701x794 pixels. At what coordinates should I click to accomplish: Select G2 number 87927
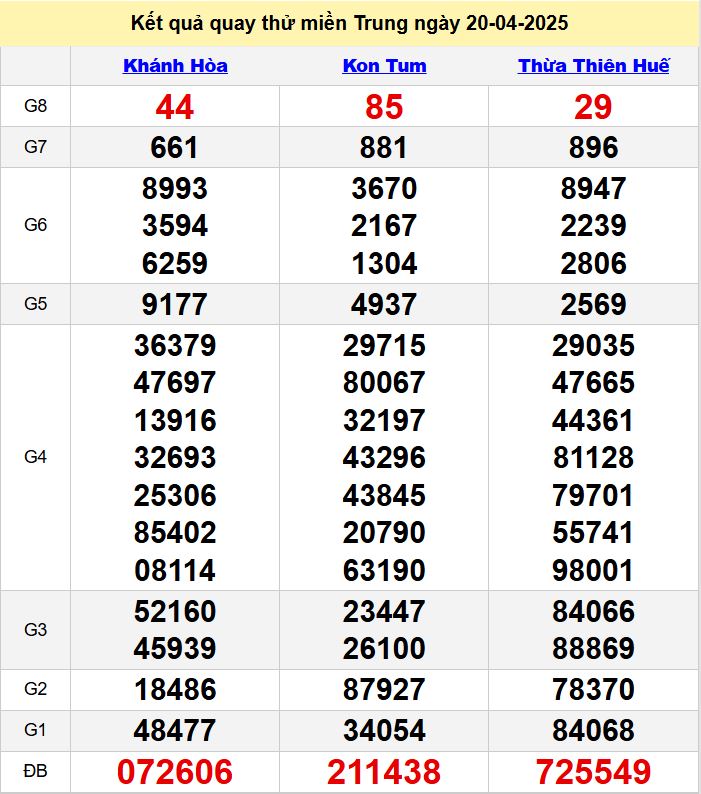pyautogui.click(x=384, y=690)
